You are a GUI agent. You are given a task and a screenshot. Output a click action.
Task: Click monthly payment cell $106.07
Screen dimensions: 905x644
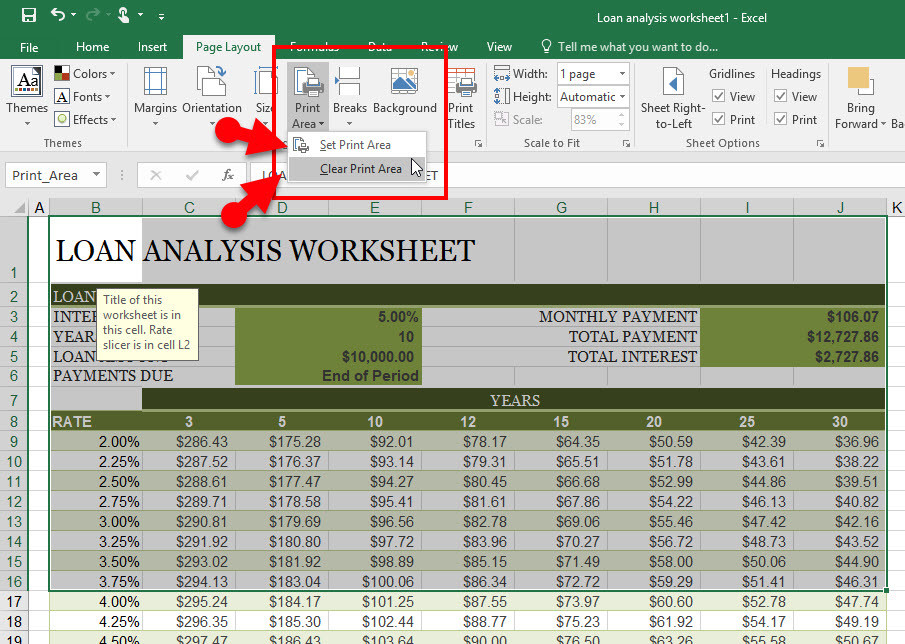792,317
